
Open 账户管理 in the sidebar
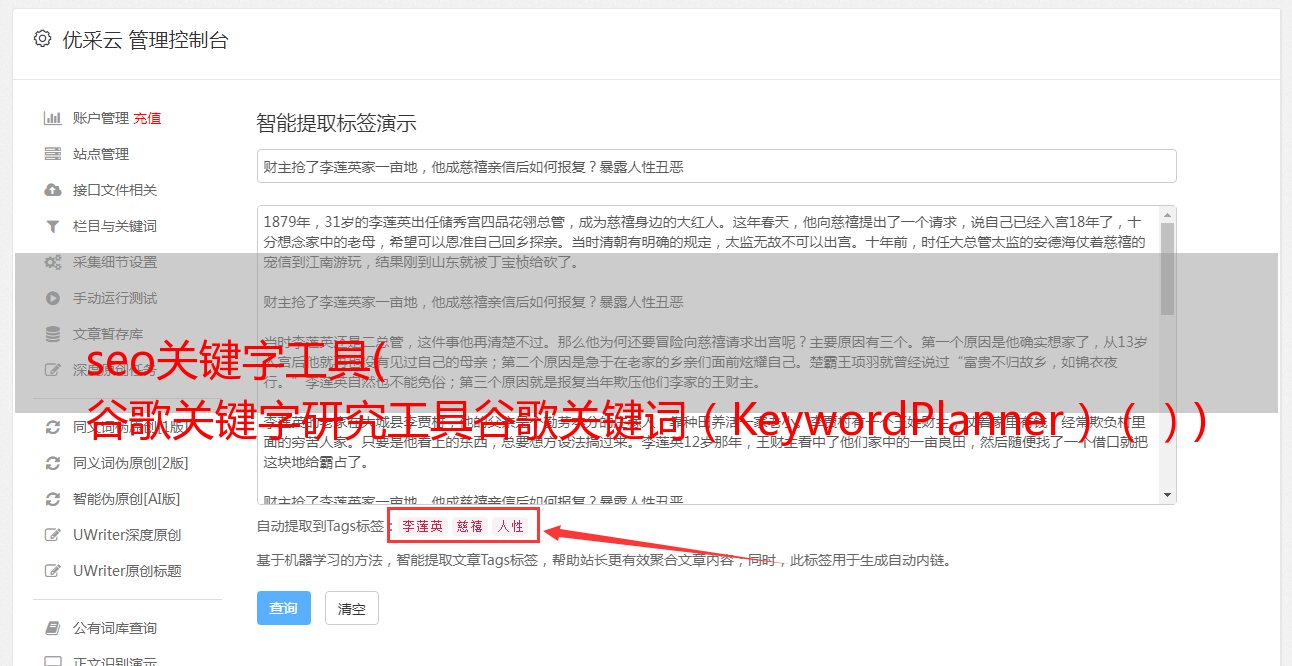click(101, 118)
